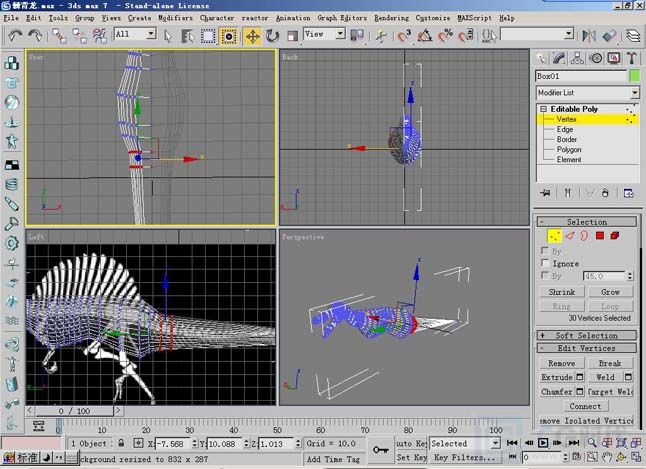Click the Break button in Edit Vertices
Screen dimensions: 646x469
pyautogui.click(x=610, y=363)
